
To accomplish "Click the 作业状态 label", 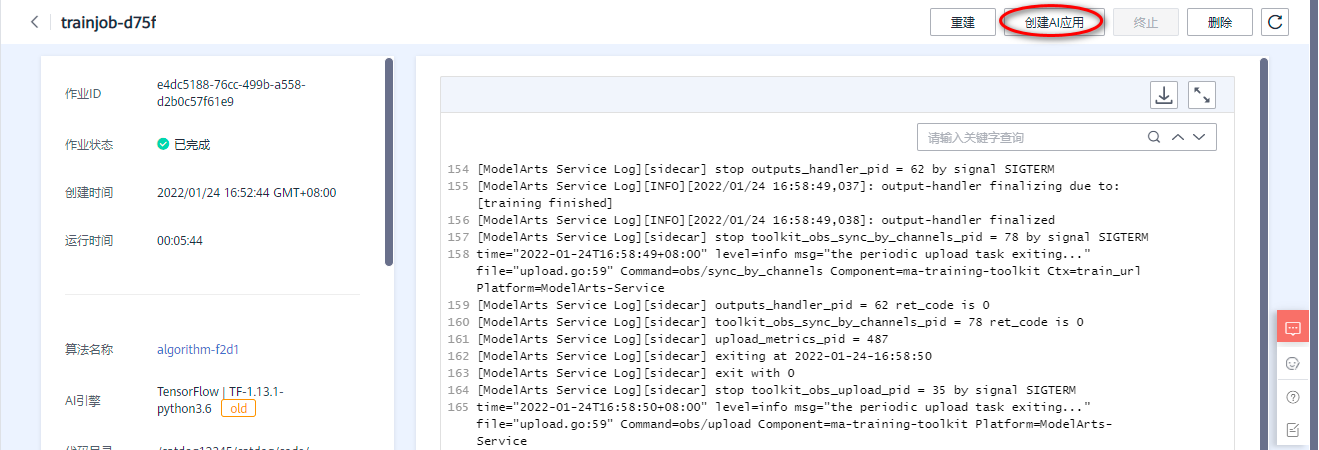I will point(89,144).
